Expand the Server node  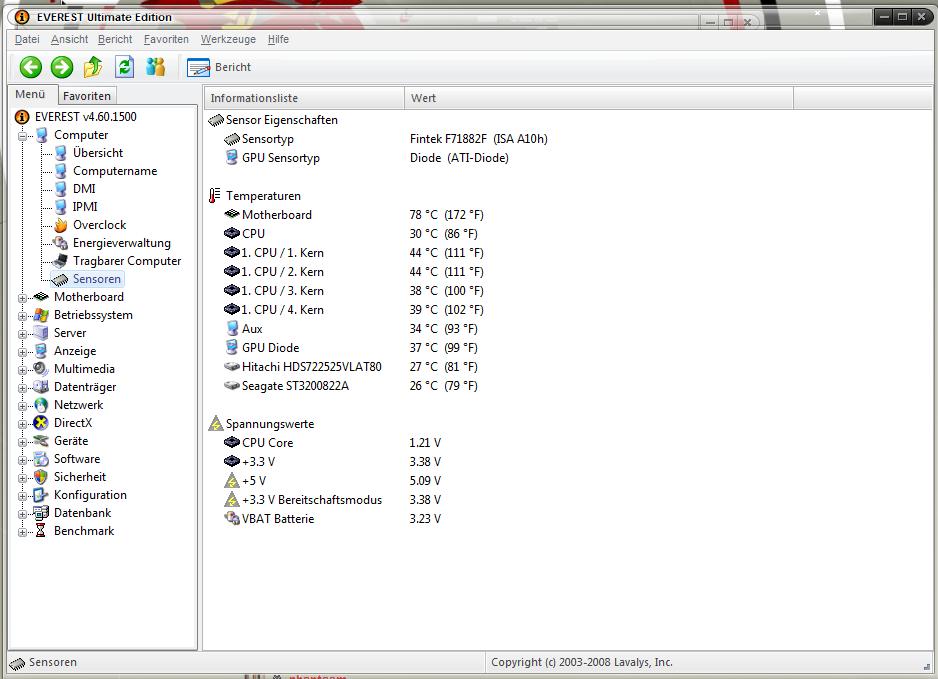click(x=22, y=334)
